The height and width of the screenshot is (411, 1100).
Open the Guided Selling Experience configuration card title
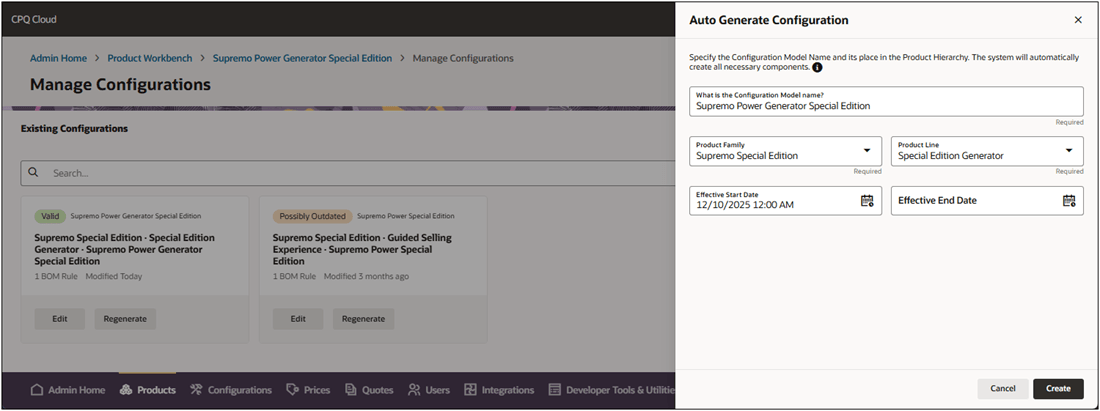362,249
